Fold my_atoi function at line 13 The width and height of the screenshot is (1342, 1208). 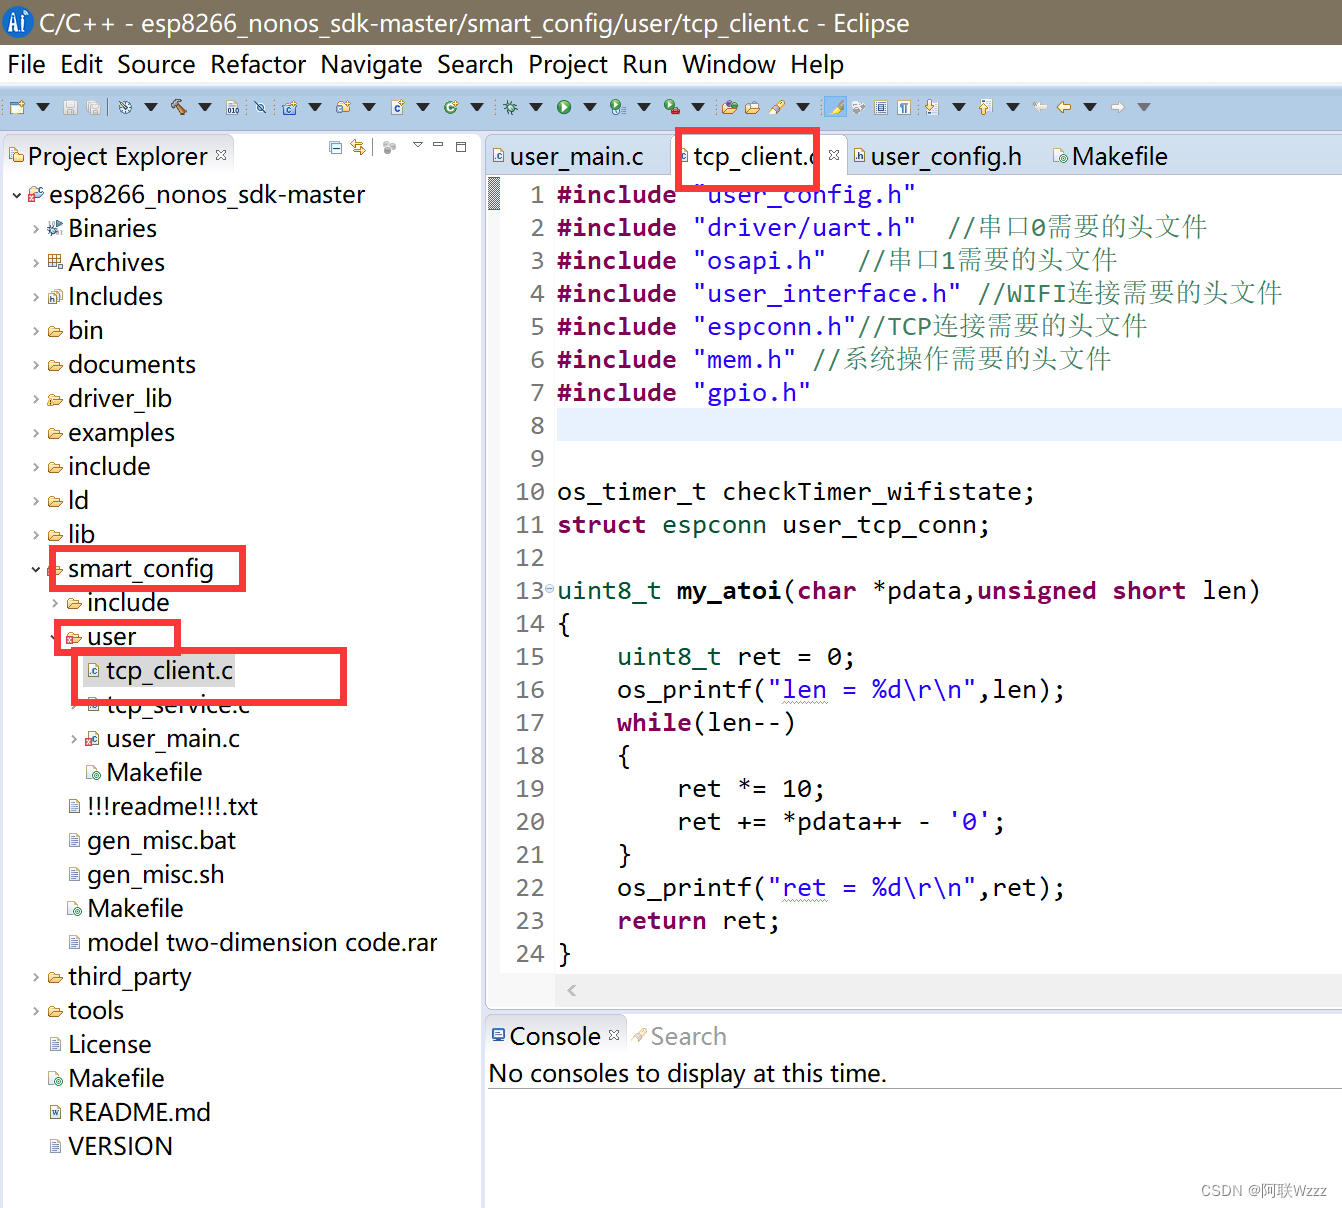(549, 590)
